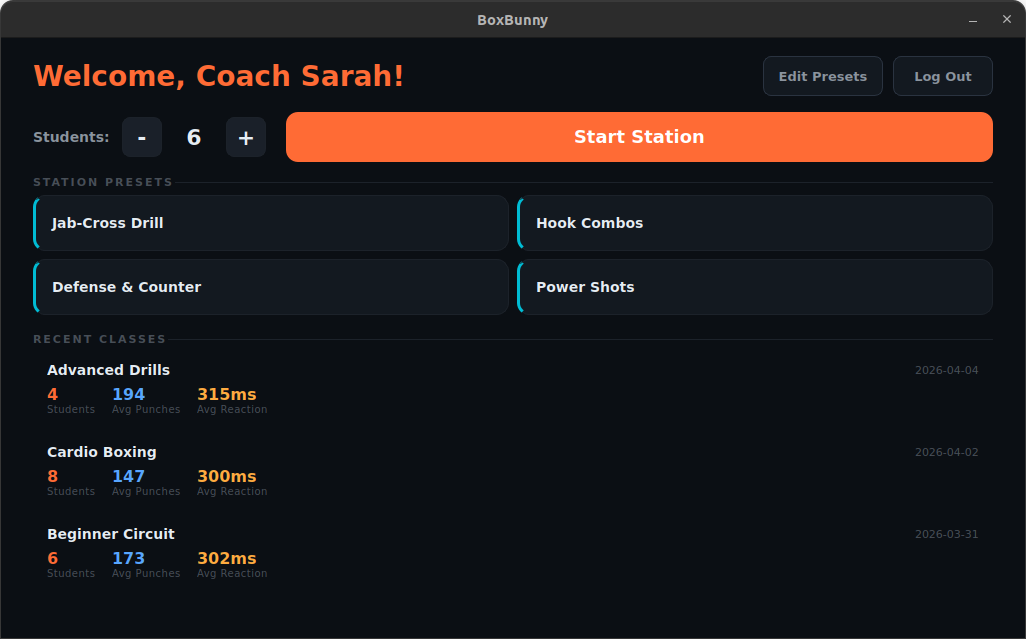
Task: Click the BoxBunny title bar text
Action: pos(512,19)
